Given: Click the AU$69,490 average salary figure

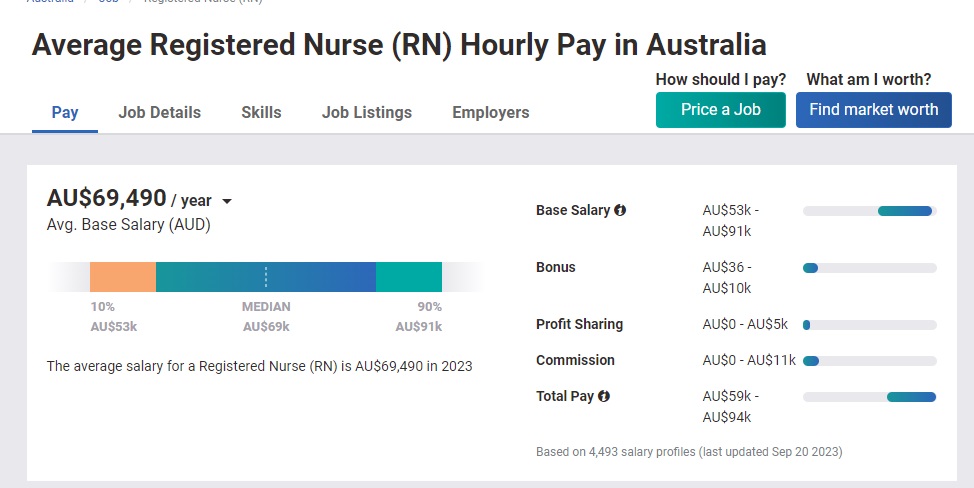Looking at the screenshot, I should (x=107, y=198).
